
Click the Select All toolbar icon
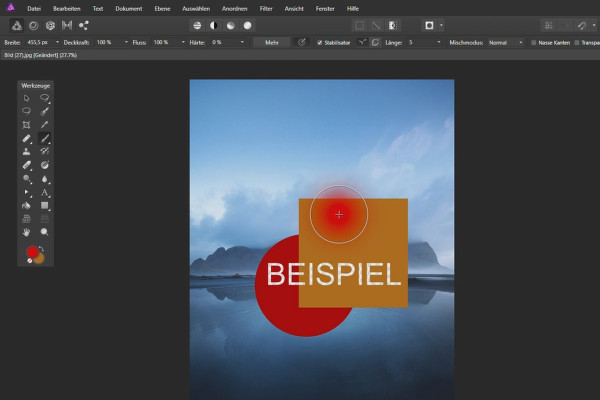(359, 26)
